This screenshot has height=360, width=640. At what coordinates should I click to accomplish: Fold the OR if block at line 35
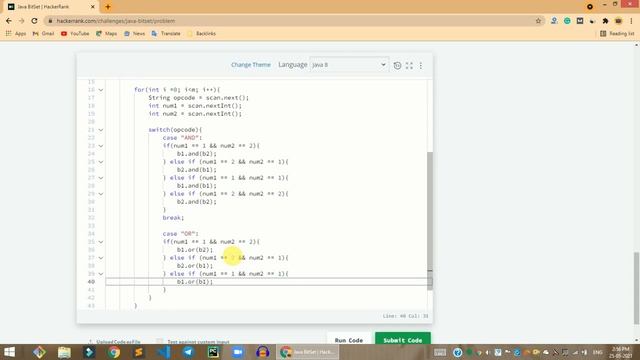tap(101, 242)
